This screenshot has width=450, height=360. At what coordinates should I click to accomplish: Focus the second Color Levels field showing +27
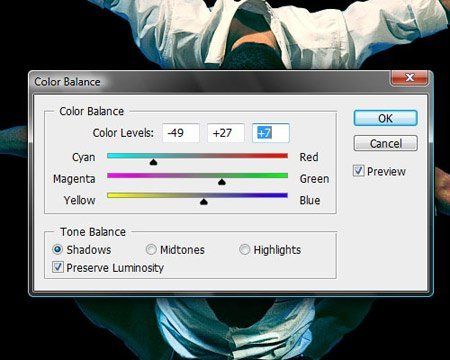226,133
